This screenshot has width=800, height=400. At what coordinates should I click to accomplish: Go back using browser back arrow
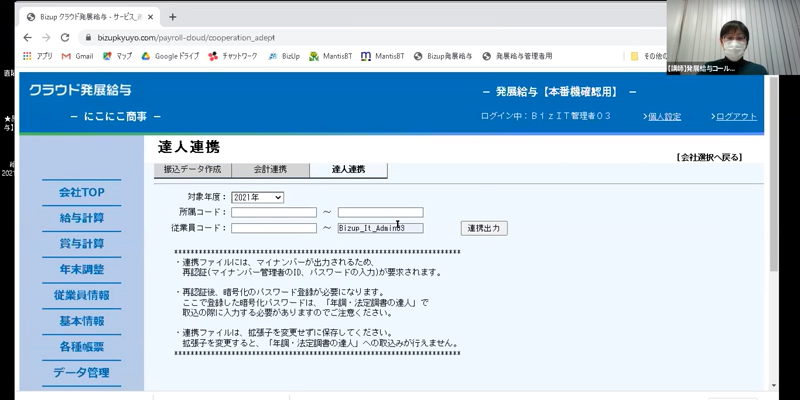(x=28, y=38)
